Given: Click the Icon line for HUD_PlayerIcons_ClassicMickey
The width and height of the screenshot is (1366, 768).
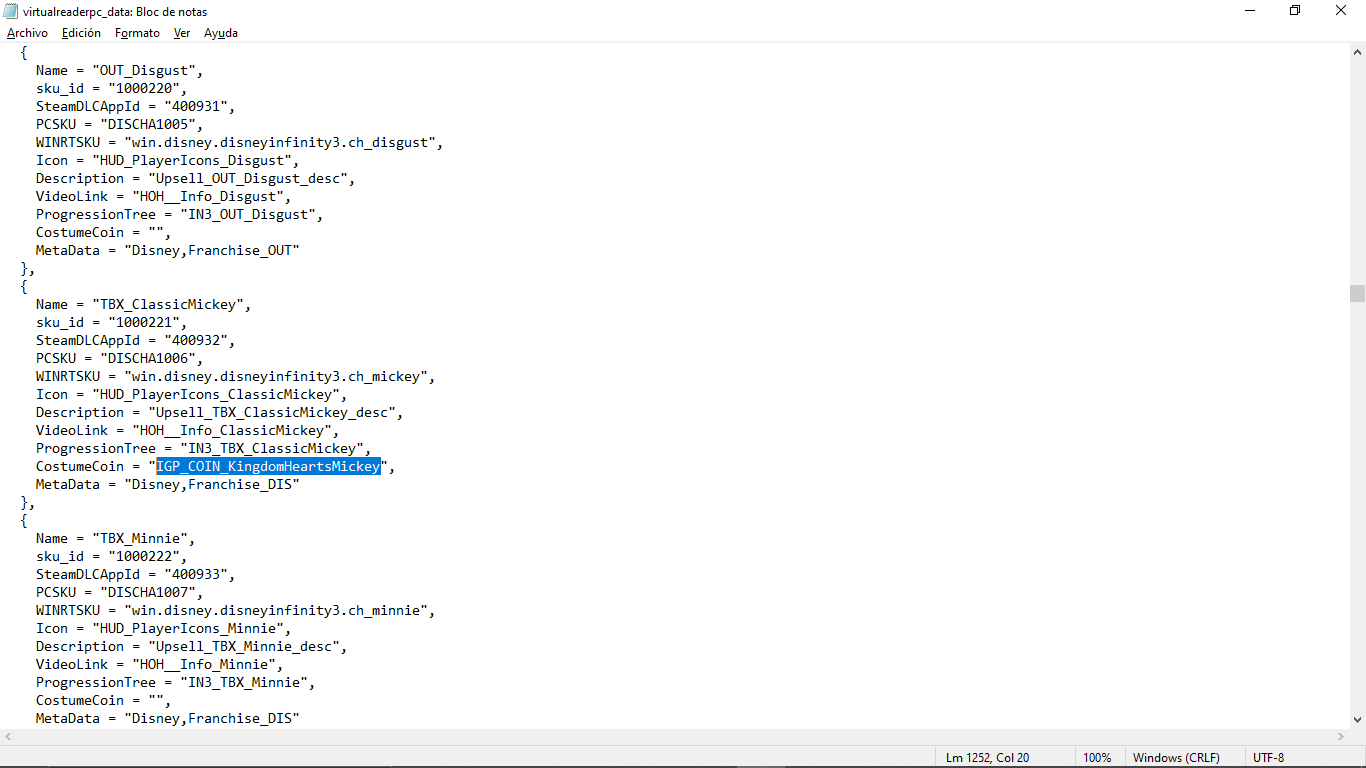Looking at the screenshot, I should (x=192, y=395).
